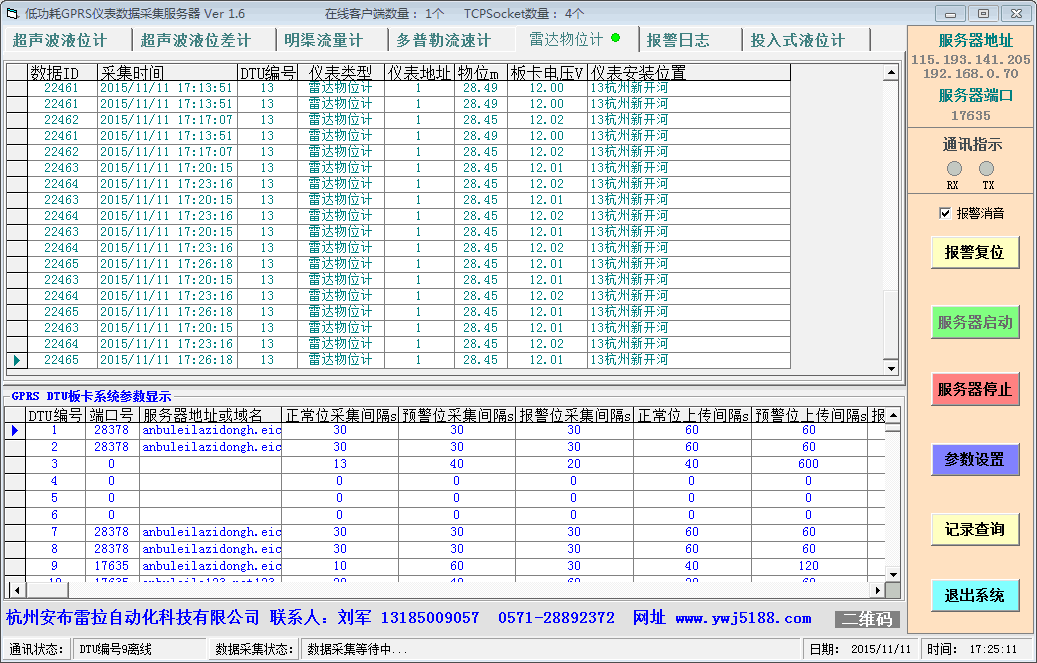The height and width of the screenshot is (663, 1037).
Task: Switch to 多普勒流速计 tab
Action: tap(444, 40)
